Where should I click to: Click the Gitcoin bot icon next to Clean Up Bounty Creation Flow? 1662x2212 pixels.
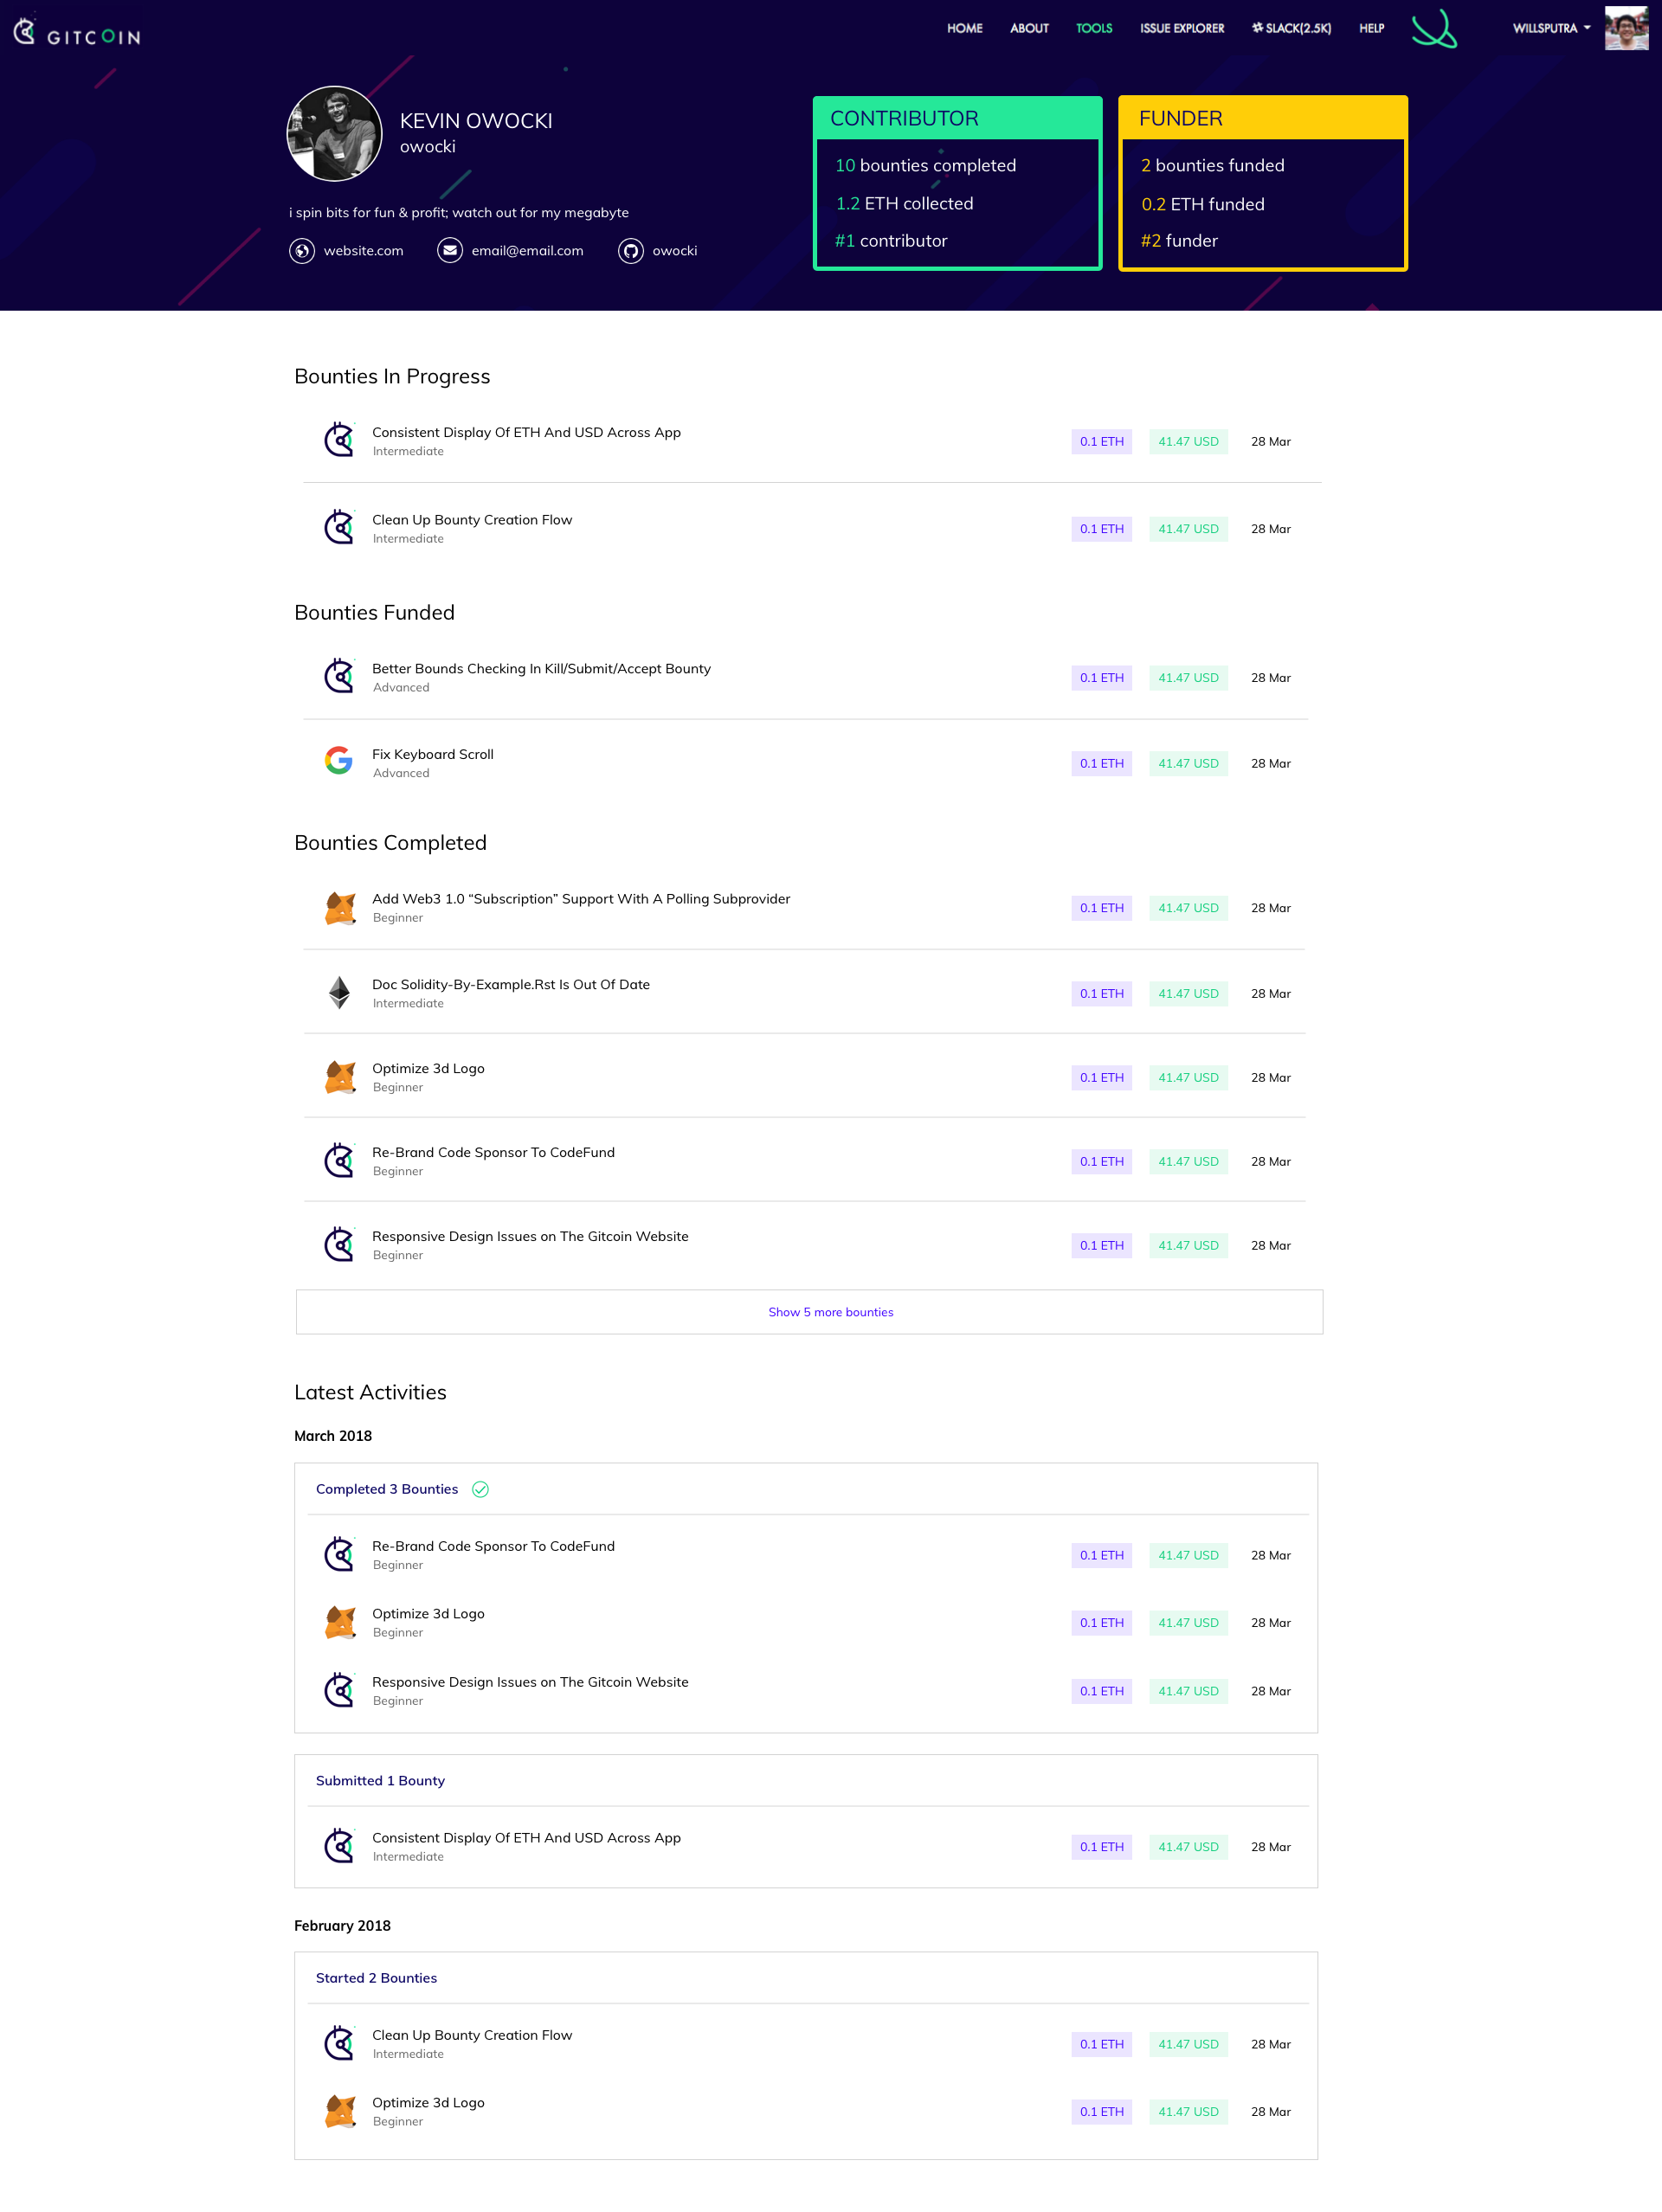pos(339,527)
